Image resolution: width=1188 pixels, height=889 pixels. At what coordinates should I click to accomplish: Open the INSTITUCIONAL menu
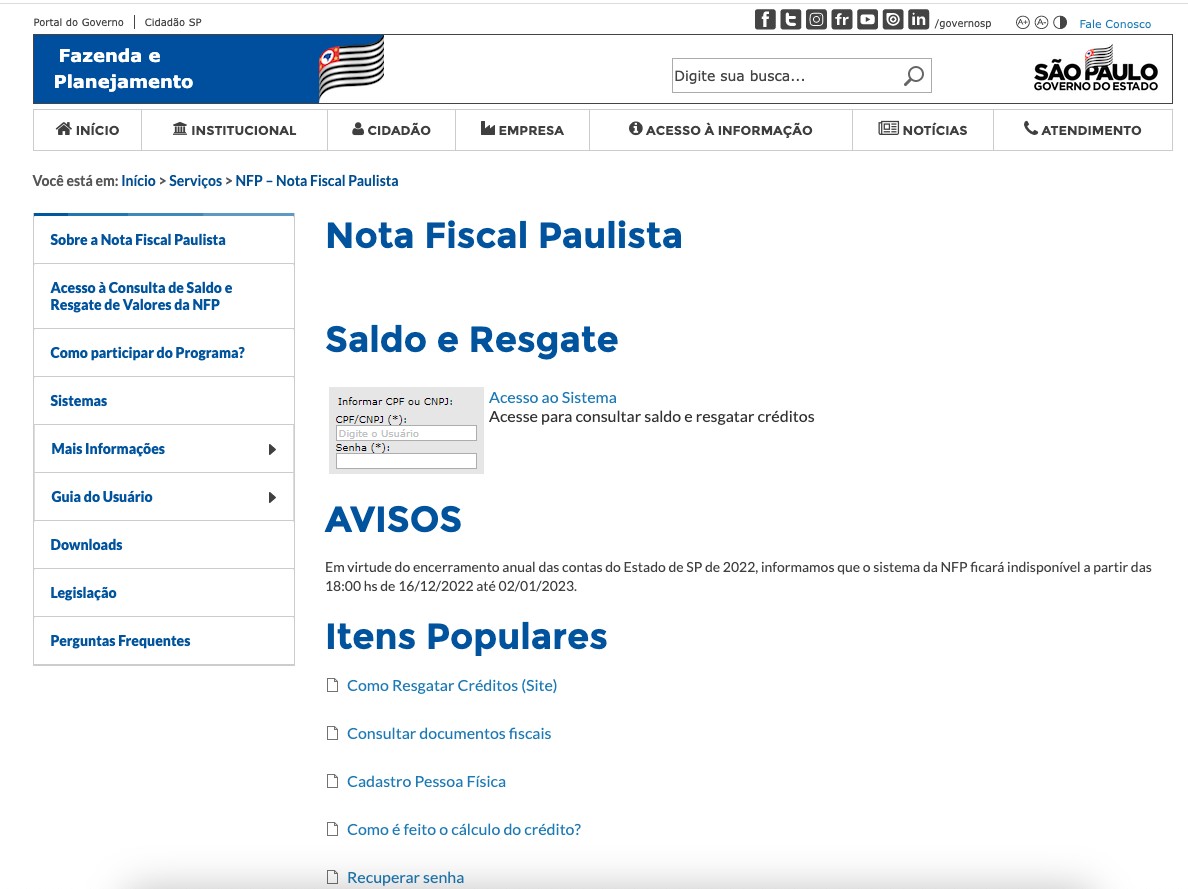[234, 130]
